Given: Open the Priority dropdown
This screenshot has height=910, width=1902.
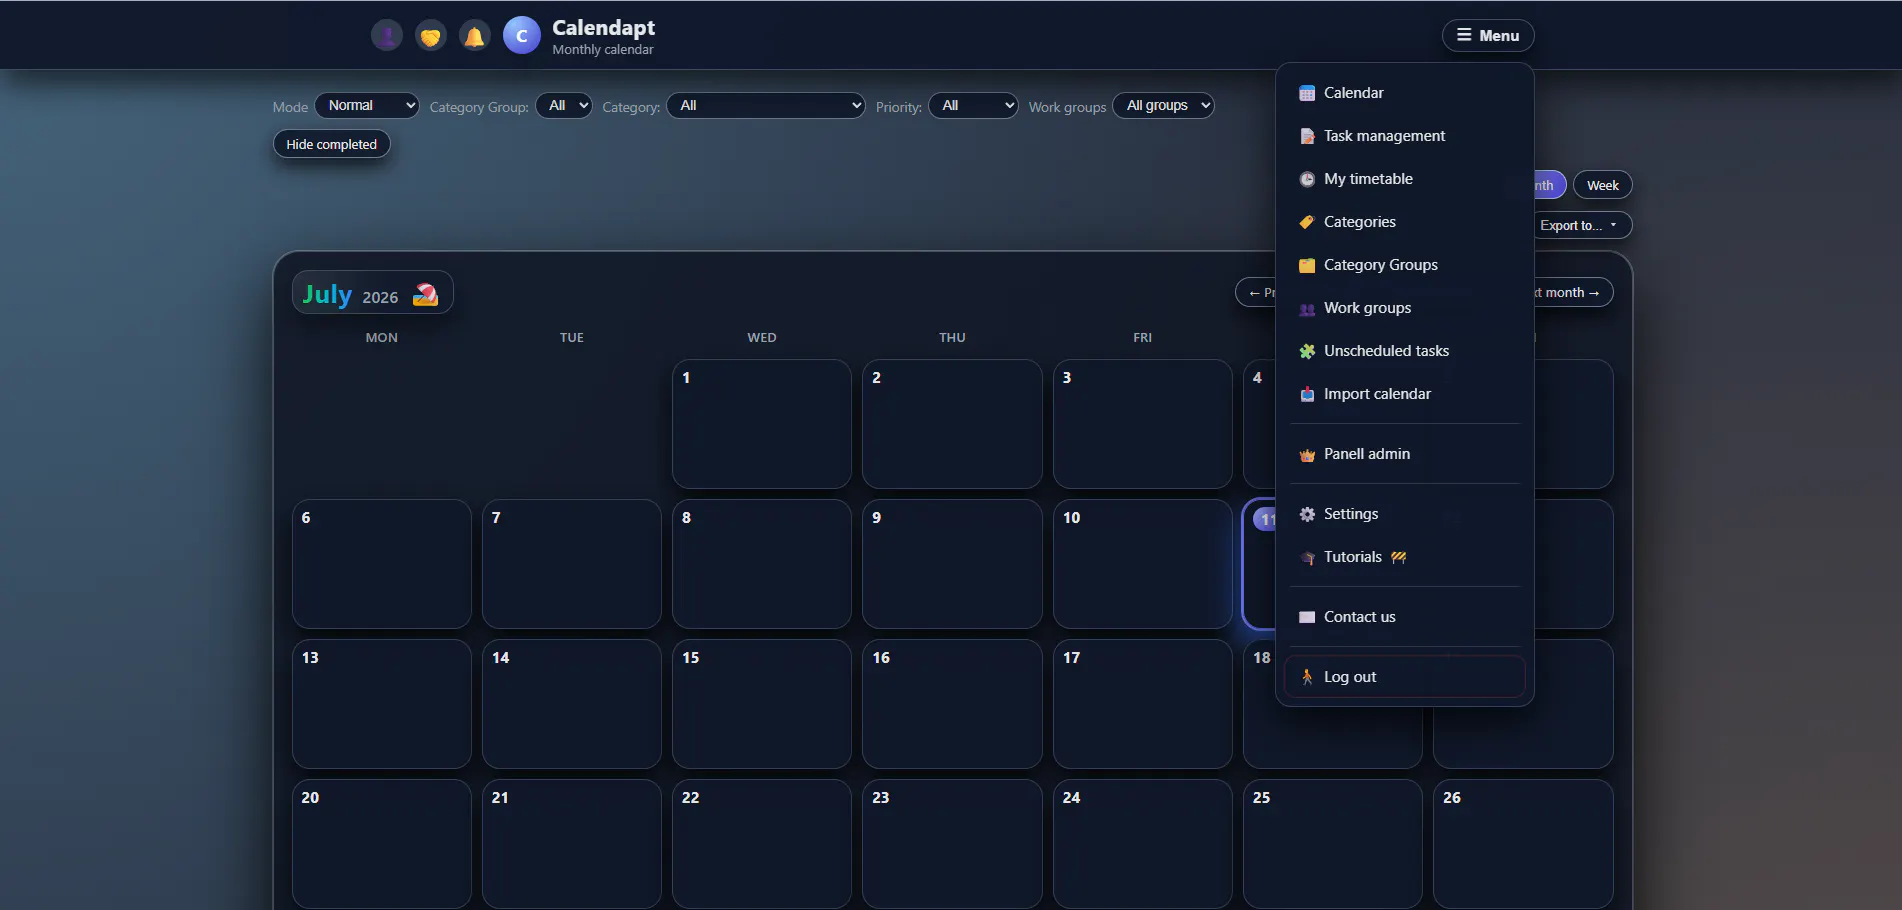Looking at the screenshot, I should coord(973,105).
